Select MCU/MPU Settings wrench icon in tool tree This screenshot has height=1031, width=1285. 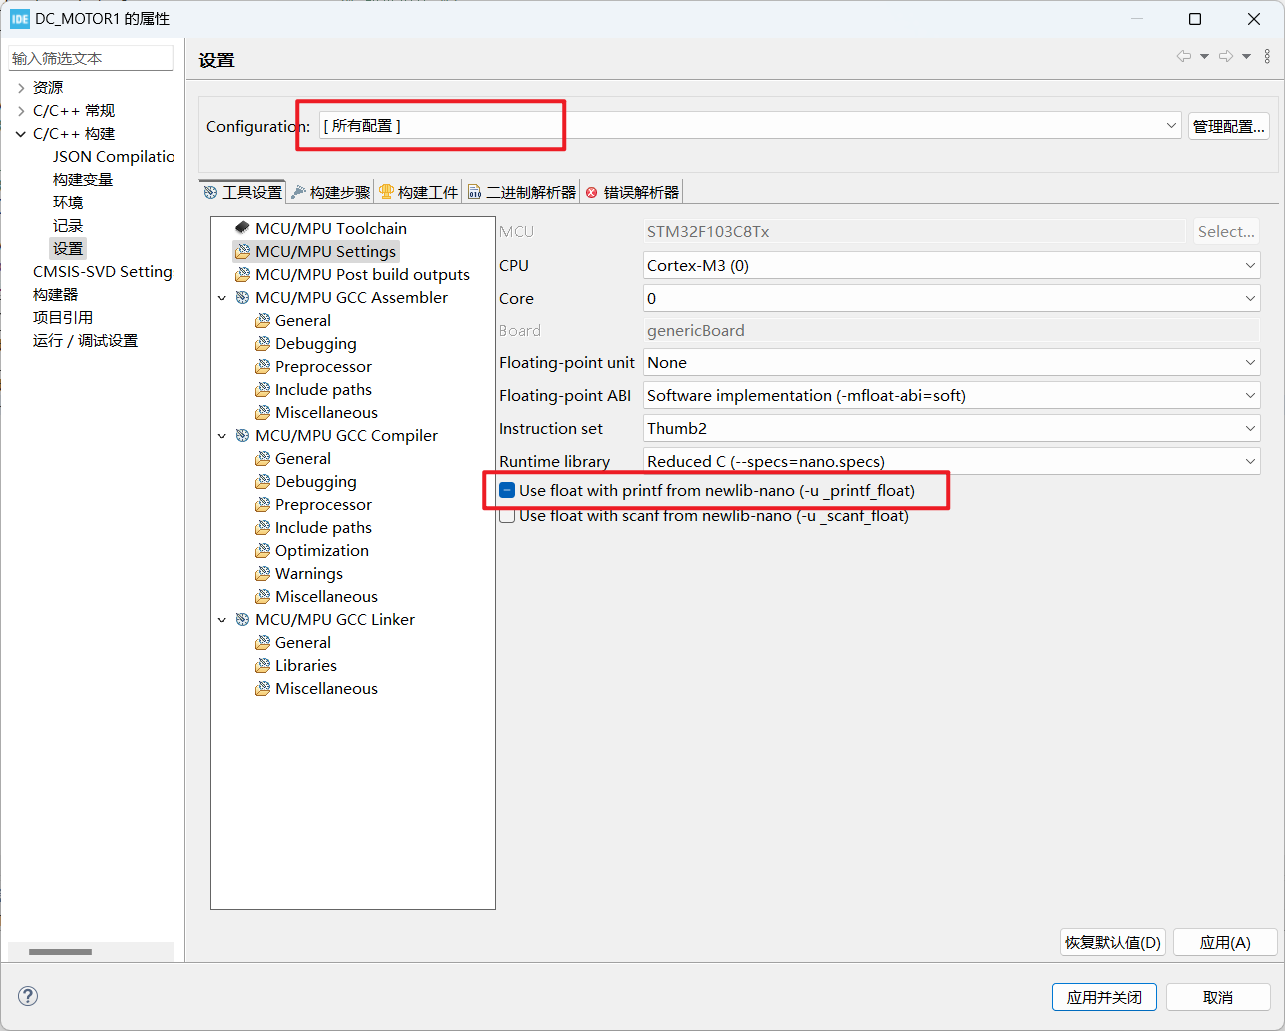point(240,251)
